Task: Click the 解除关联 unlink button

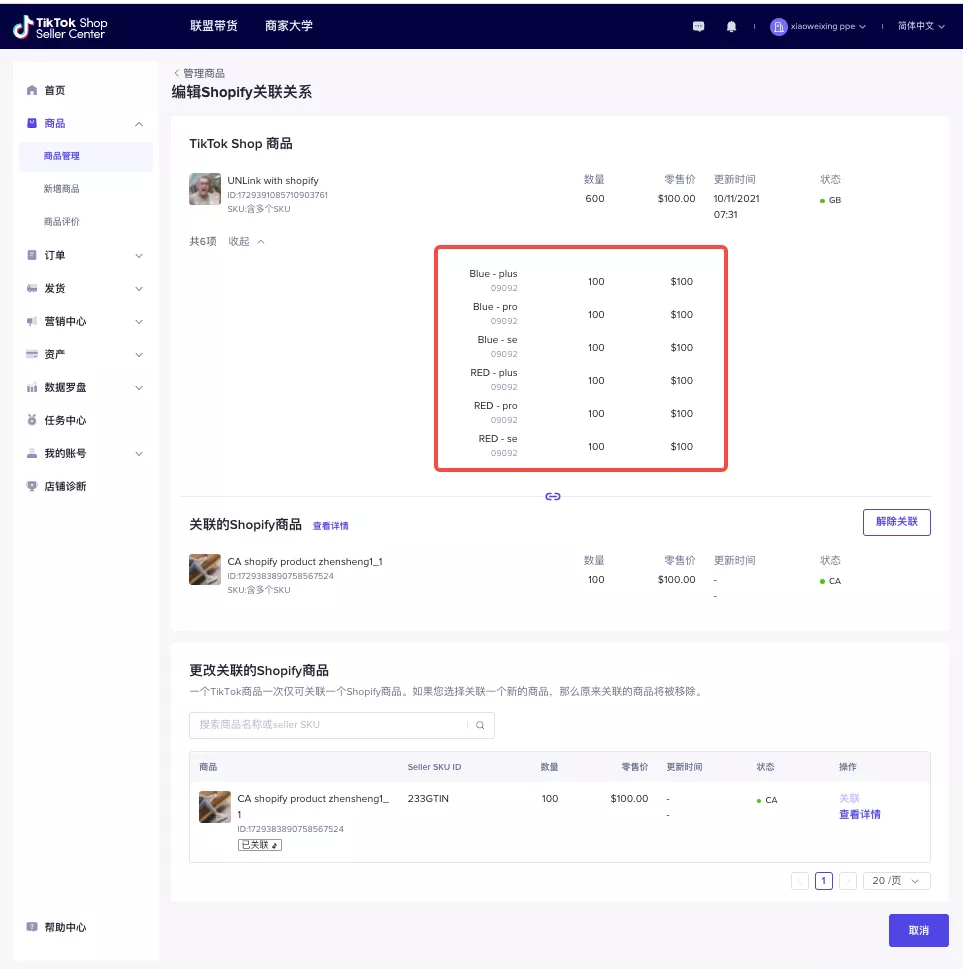Action: pos(896,522)
